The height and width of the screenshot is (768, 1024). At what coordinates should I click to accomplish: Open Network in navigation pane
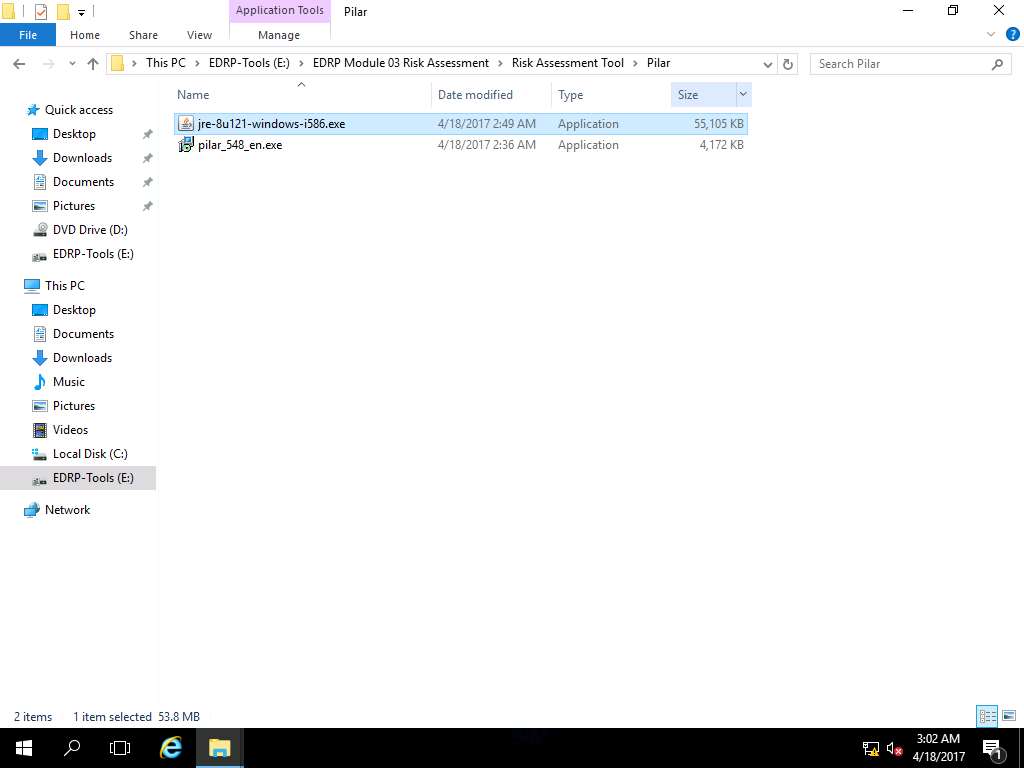coord(67,510)
